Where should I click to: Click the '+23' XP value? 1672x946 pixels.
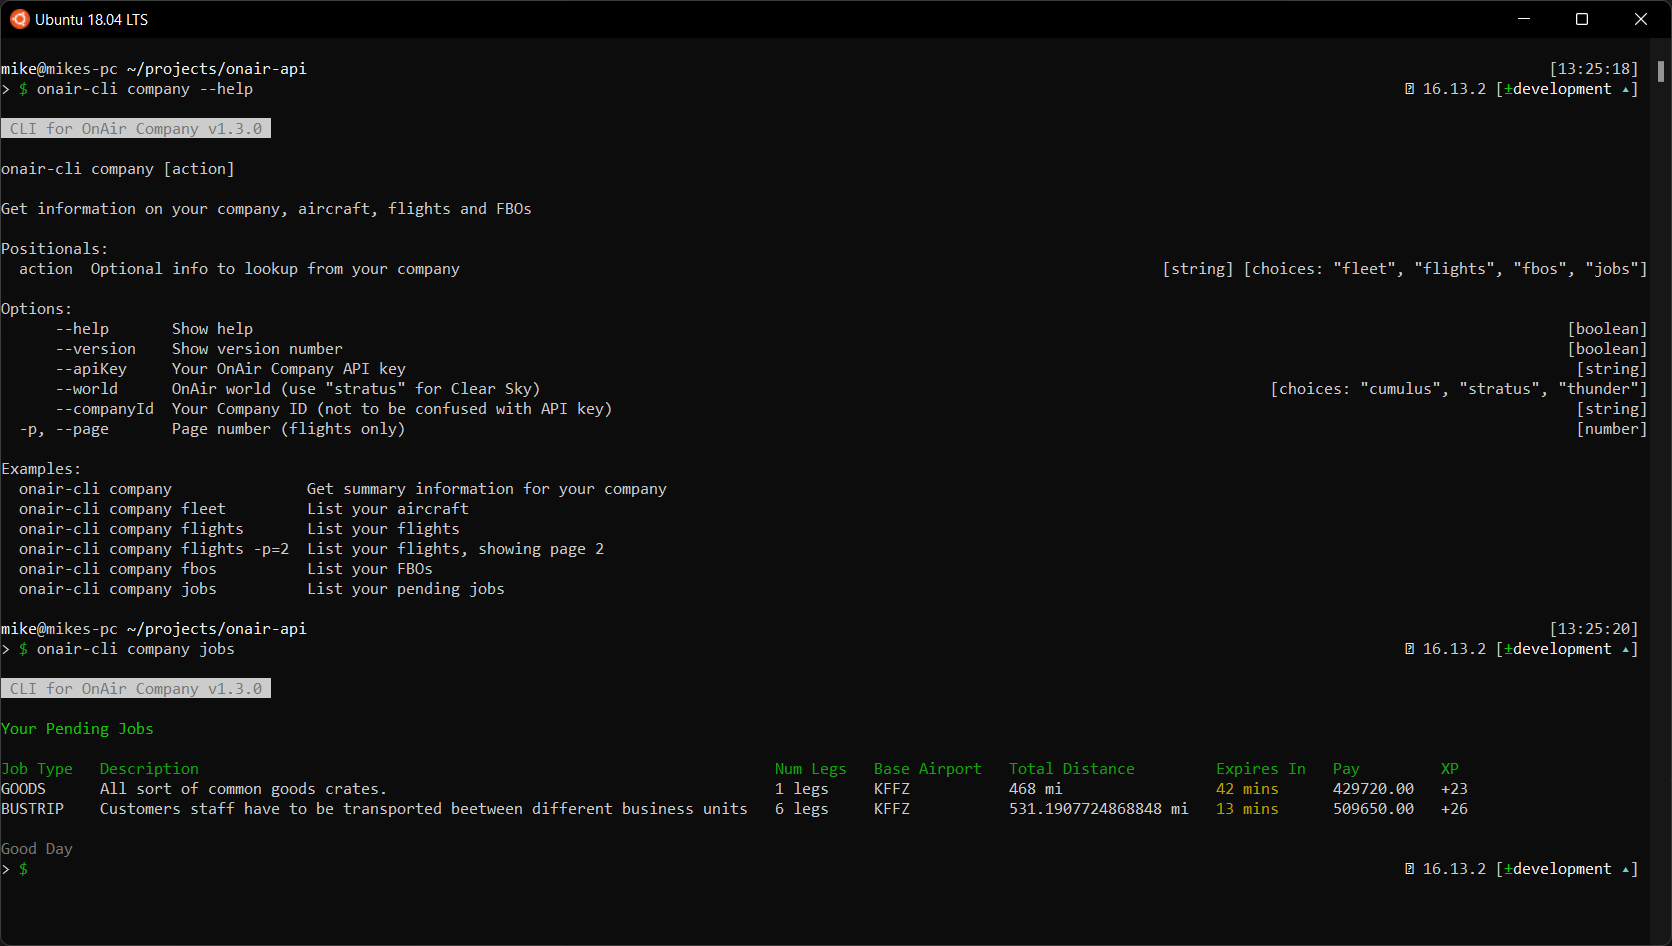(1454, 789)
